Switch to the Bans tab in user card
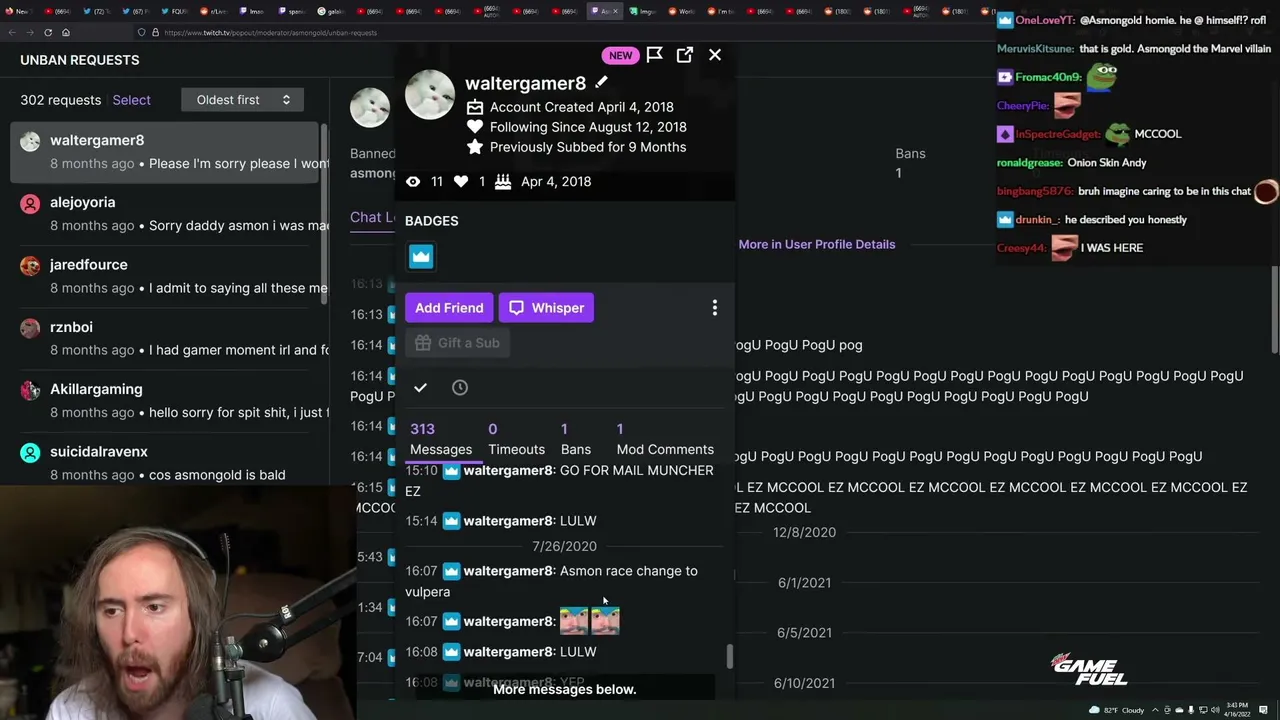 tap(576, 439)
